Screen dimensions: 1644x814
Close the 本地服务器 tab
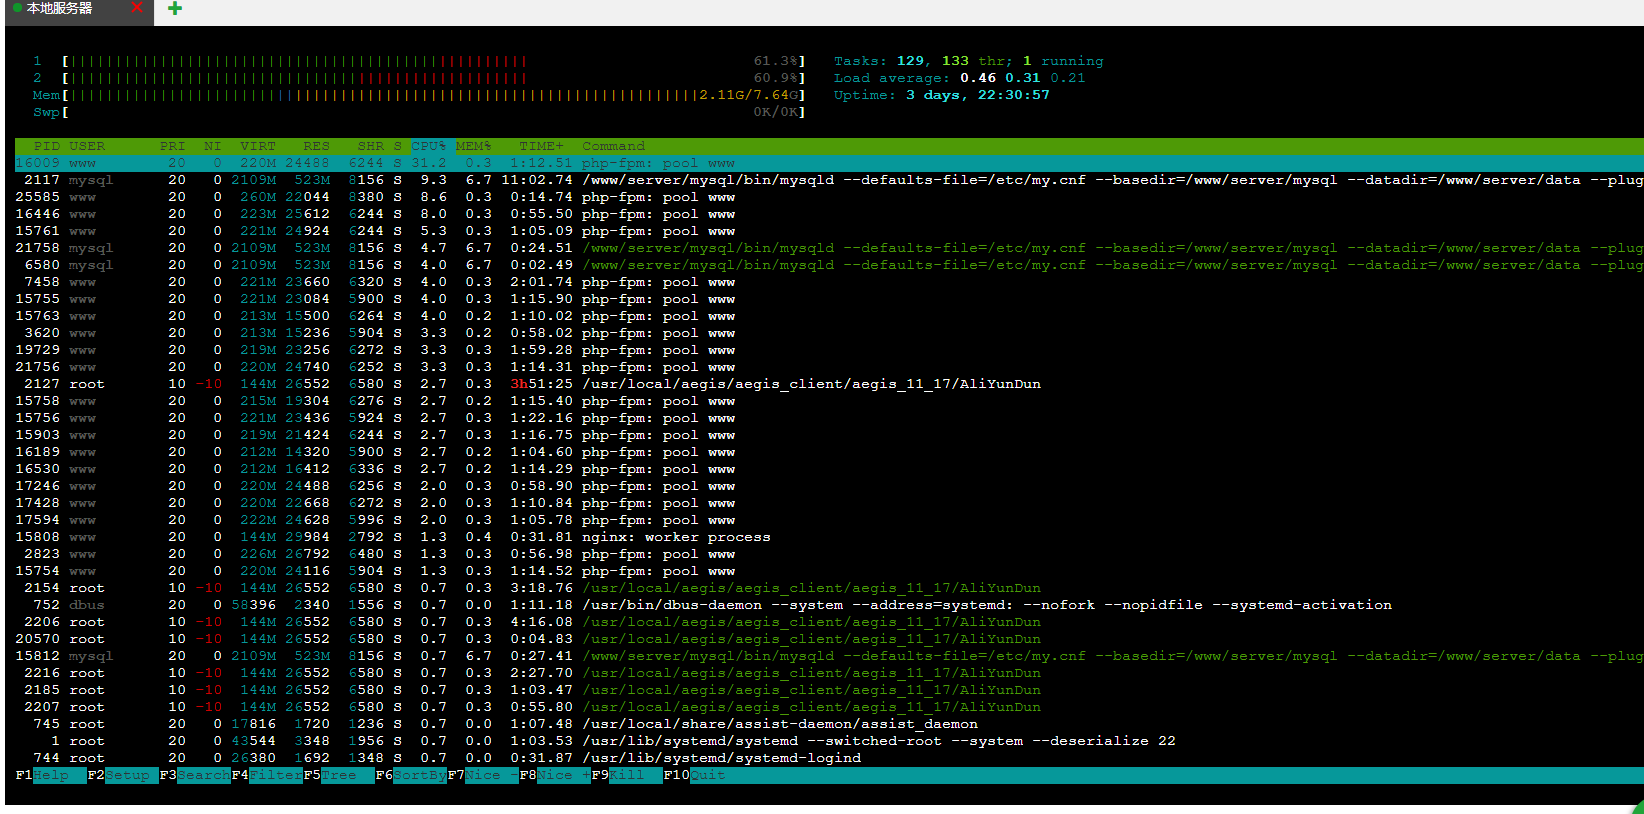pyautogui.click(x=137, y=8)
